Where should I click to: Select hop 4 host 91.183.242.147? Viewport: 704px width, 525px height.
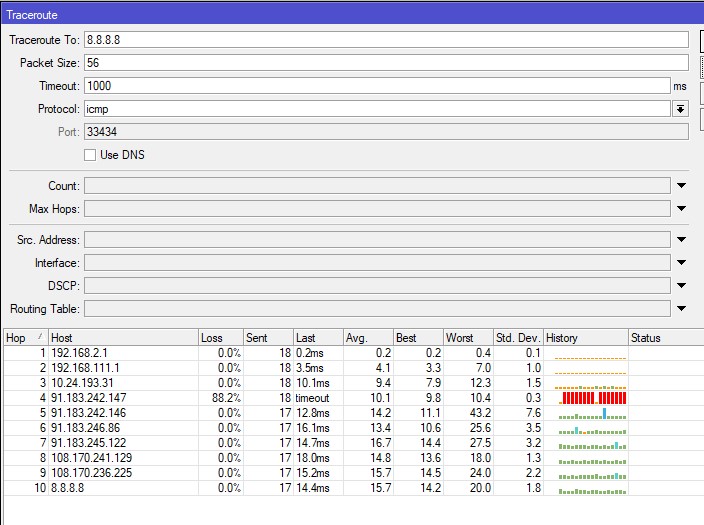88,398
